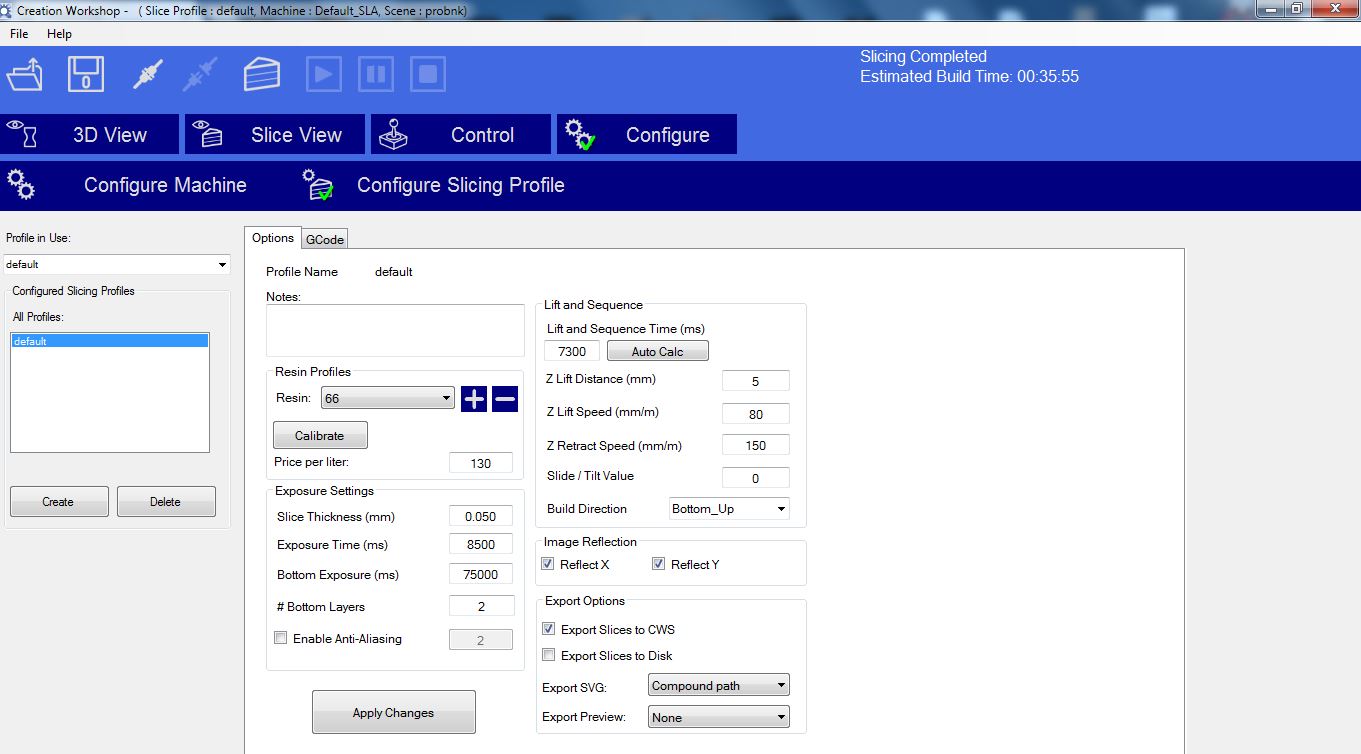Viewport: 1361px width, 754px height.
Task: Click the Apply Changes button
Action: tap(393, 713)
